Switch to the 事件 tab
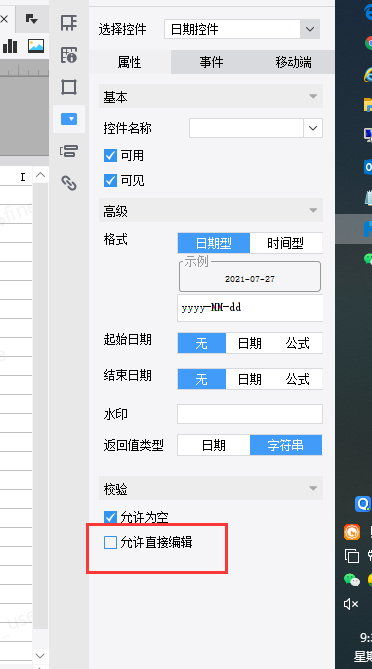Image resolution: width=372 pixels, height=669 pixels. (212, 62)
